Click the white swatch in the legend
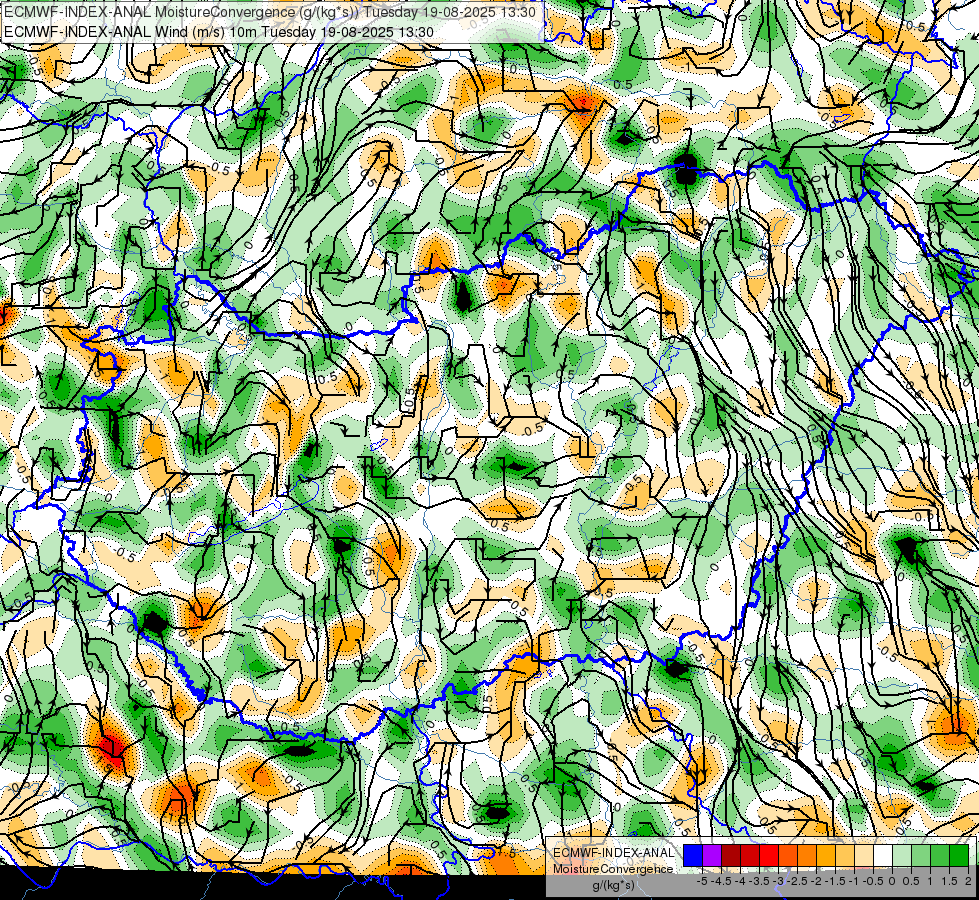 (883, 856)
